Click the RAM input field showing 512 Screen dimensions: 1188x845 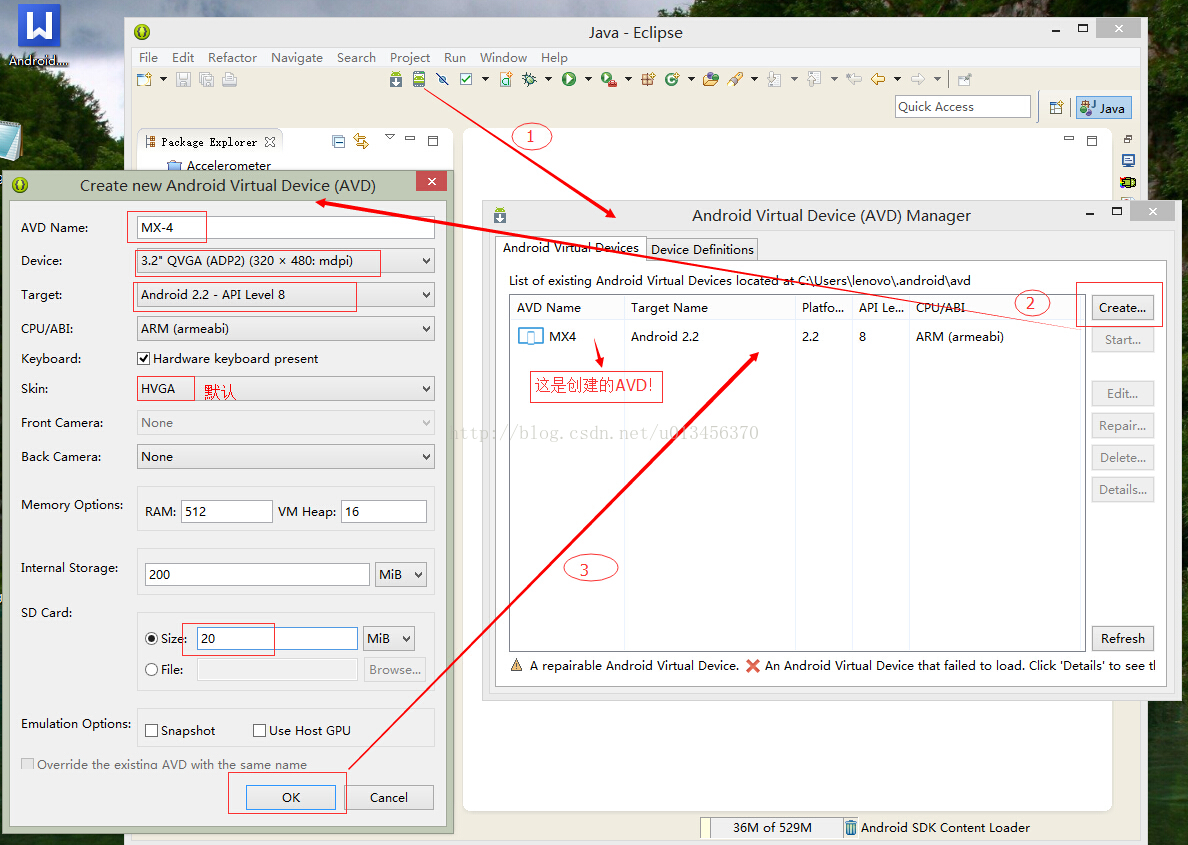click(227, 512)
